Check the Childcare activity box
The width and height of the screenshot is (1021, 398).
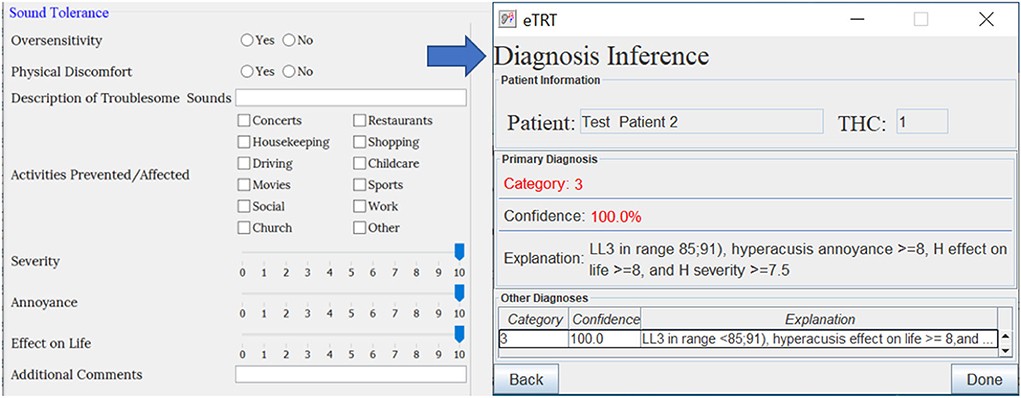point(359,163)
